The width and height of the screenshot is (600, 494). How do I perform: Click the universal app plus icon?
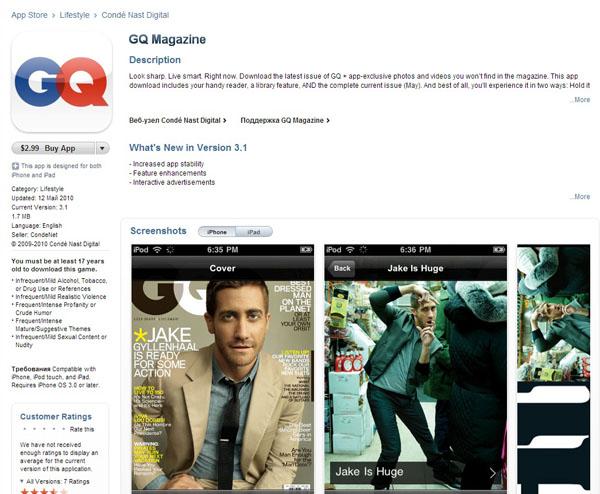click(x=15, y=166)
